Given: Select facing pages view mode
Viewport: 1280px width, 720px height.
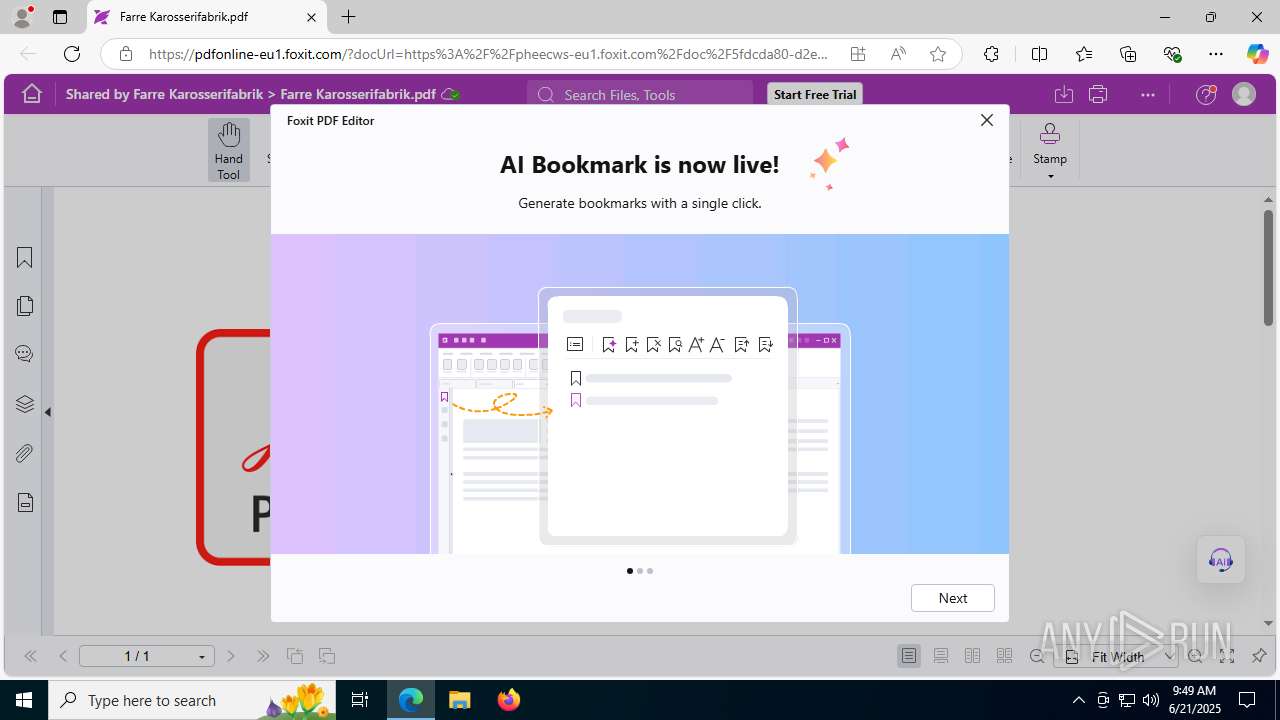Looking at the screenshot, I should click(972, 656).
